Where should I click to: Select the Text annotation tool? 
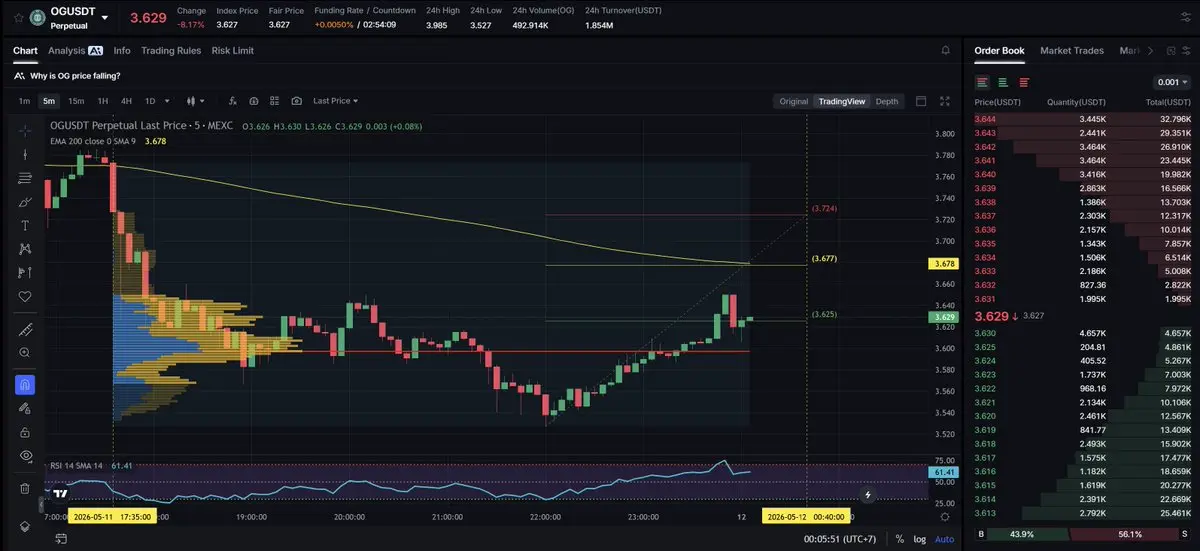click(x=25, y=225)
